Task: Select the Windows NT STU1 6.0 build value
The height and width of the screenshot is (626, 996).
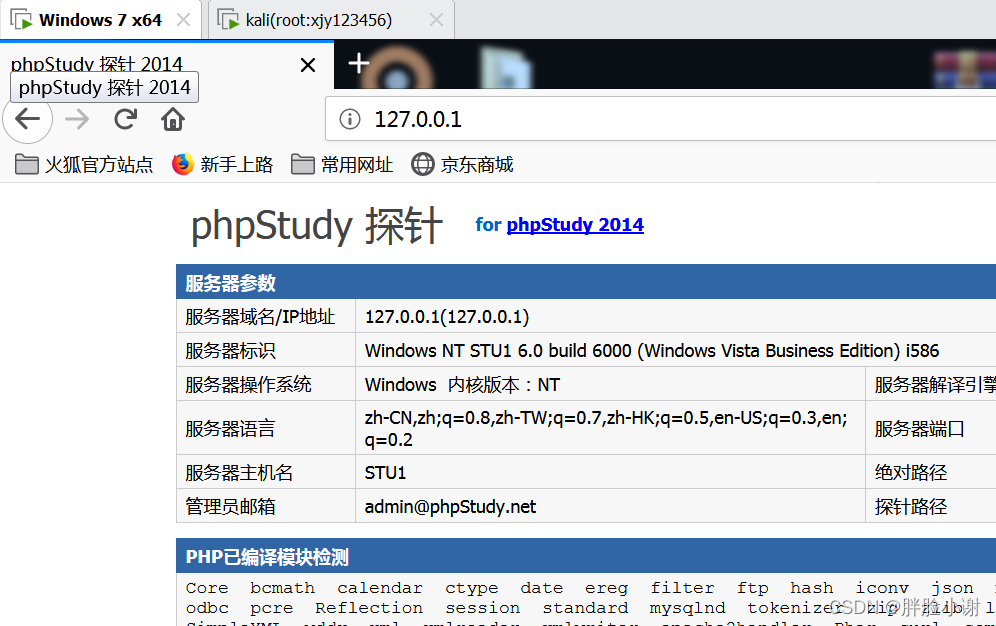Action: click(676, 350)
